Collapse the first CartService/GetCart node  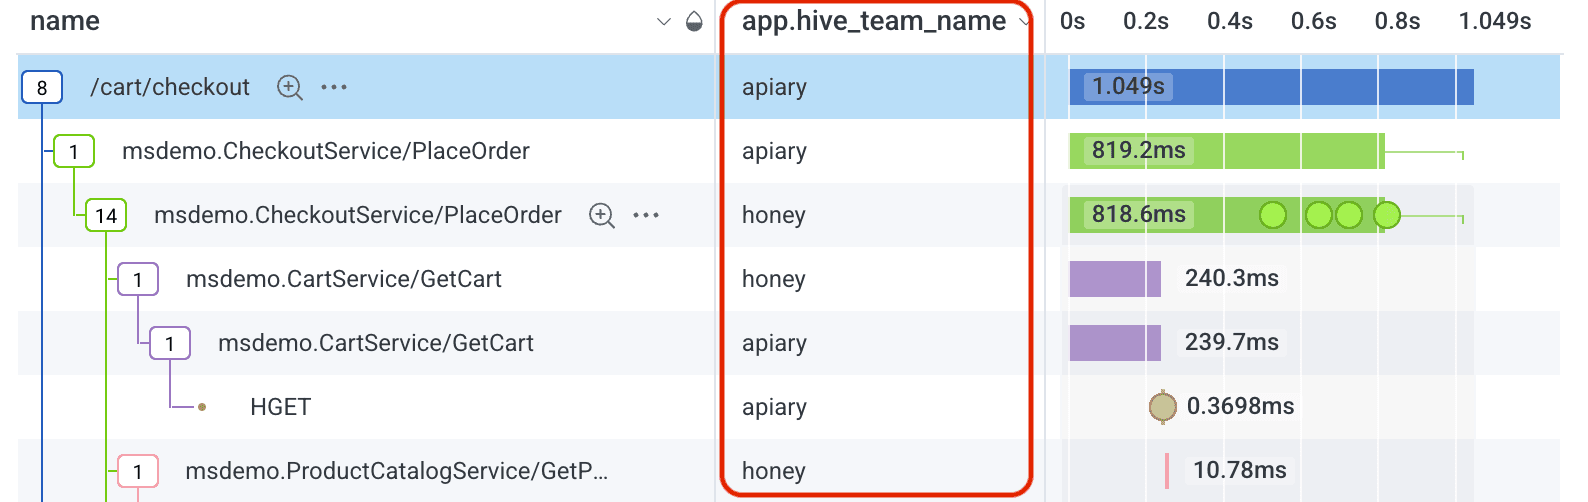point(138,280)
